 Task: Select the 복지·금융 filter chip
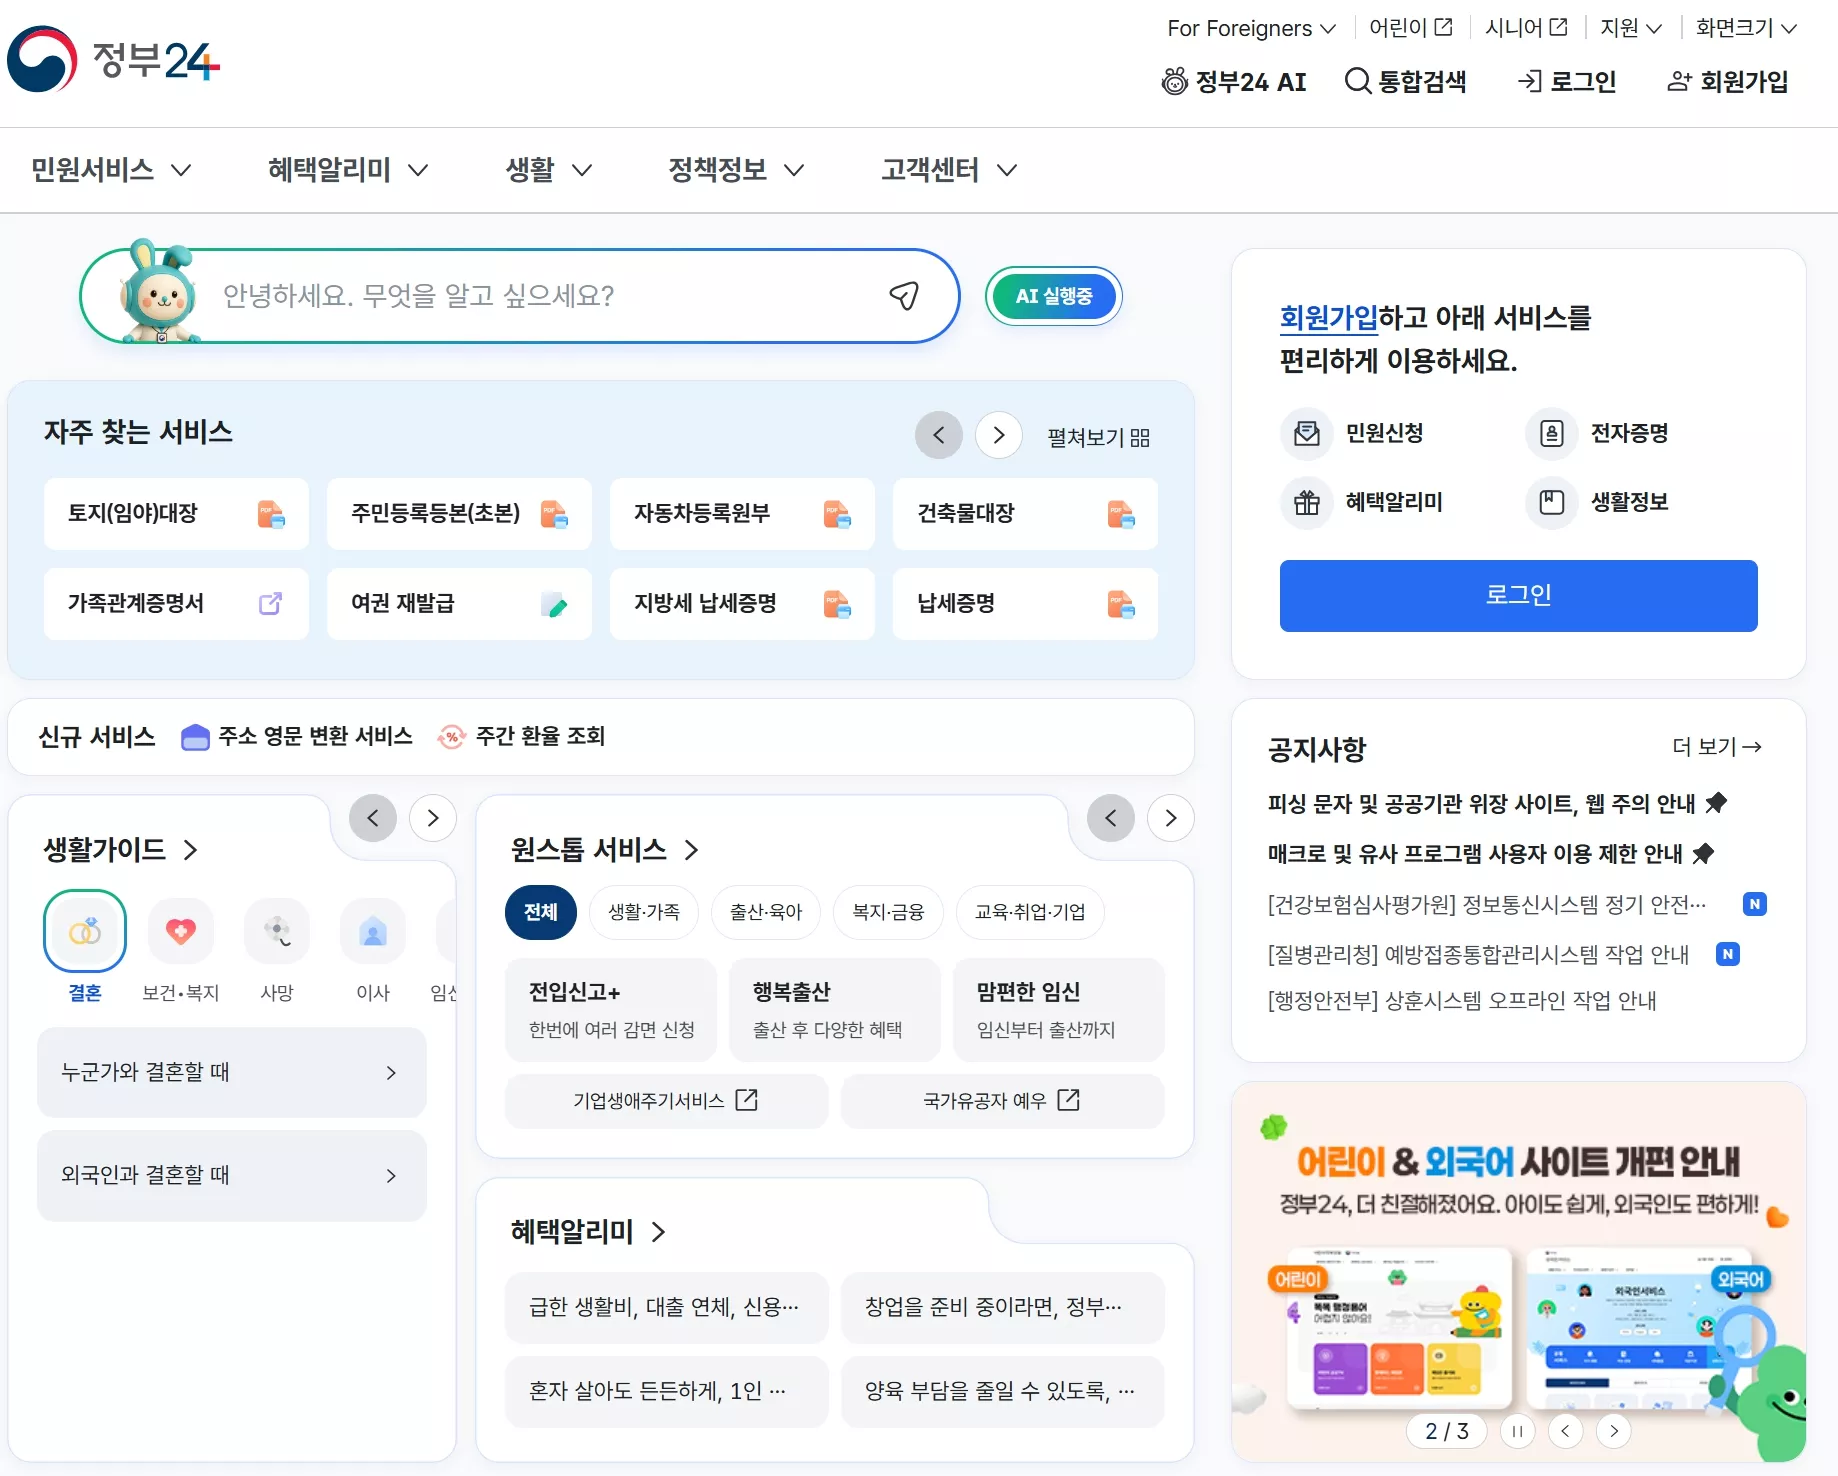click(887, 911)
